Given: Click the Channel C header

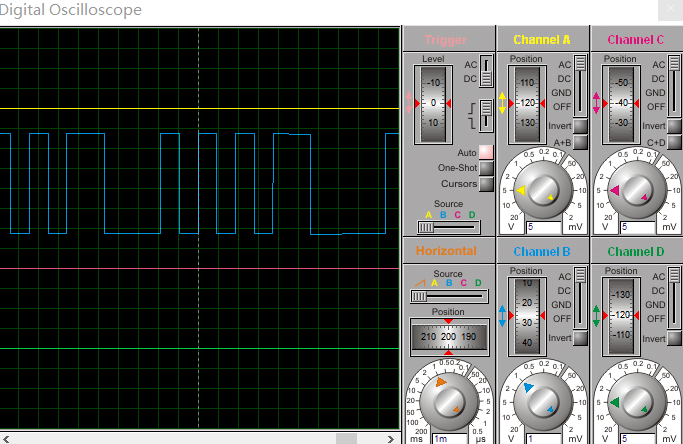Looking at the screenshot, I should pos(636,40).
